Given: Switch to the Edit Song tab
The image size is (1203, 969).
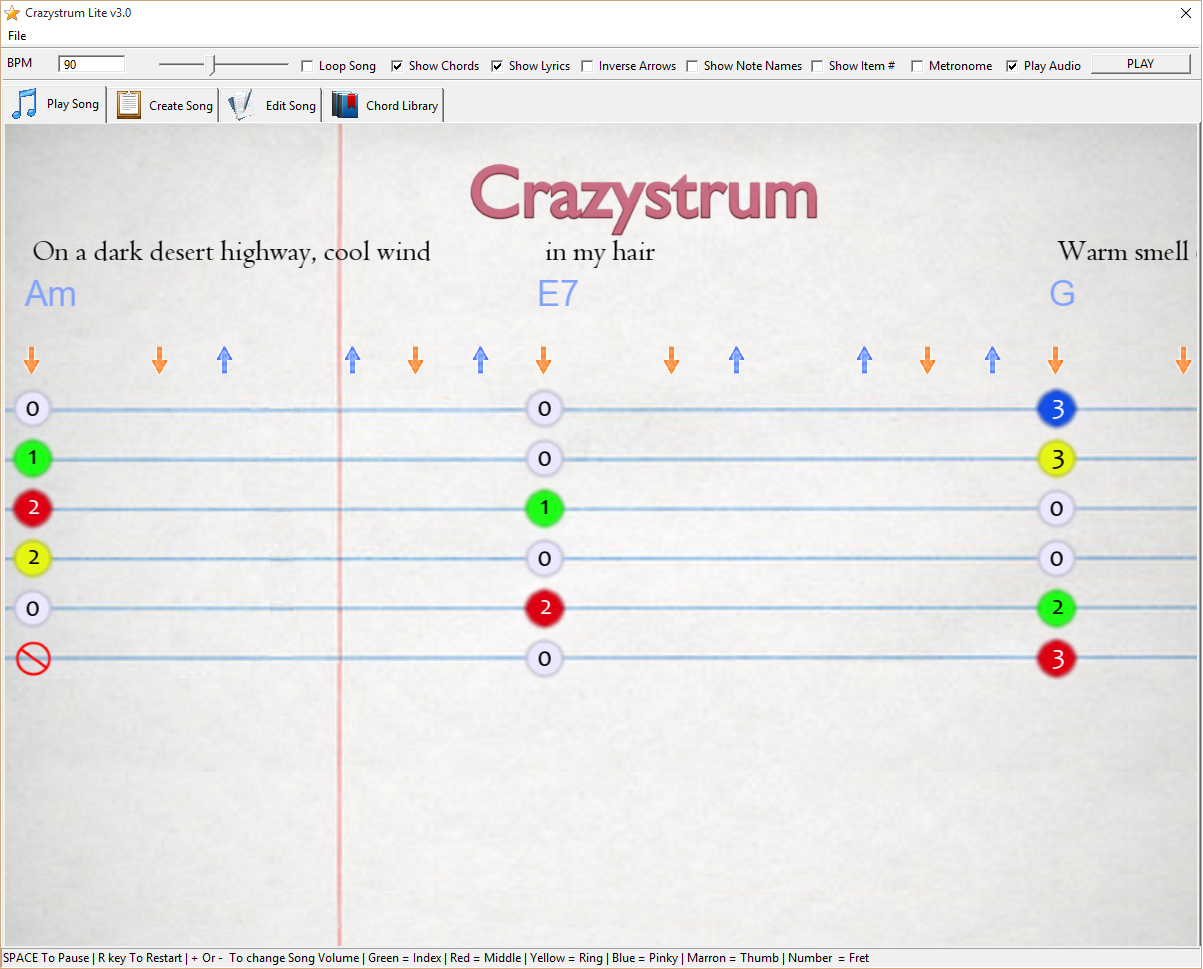Looking at the screenshot, I should (x=272, y=105).
